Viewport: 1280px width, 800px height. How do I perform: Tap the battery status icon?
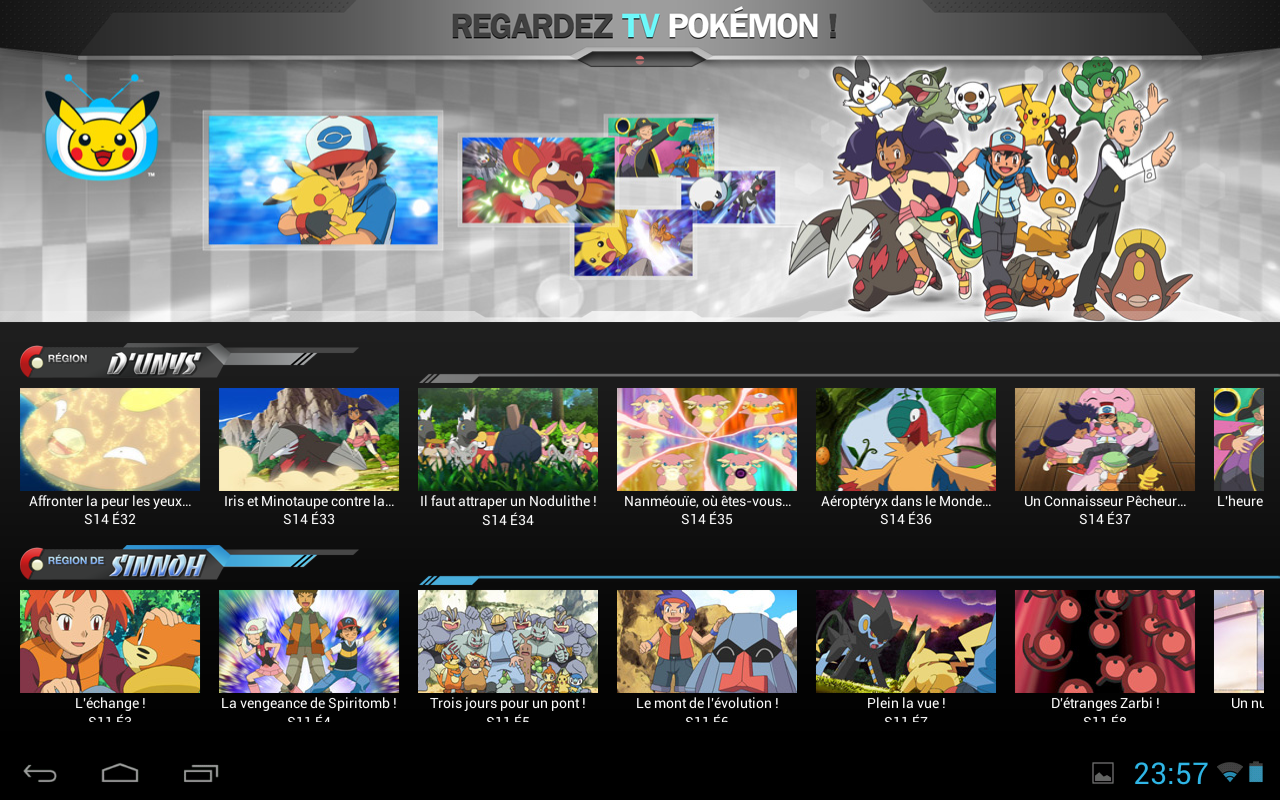1256,772
